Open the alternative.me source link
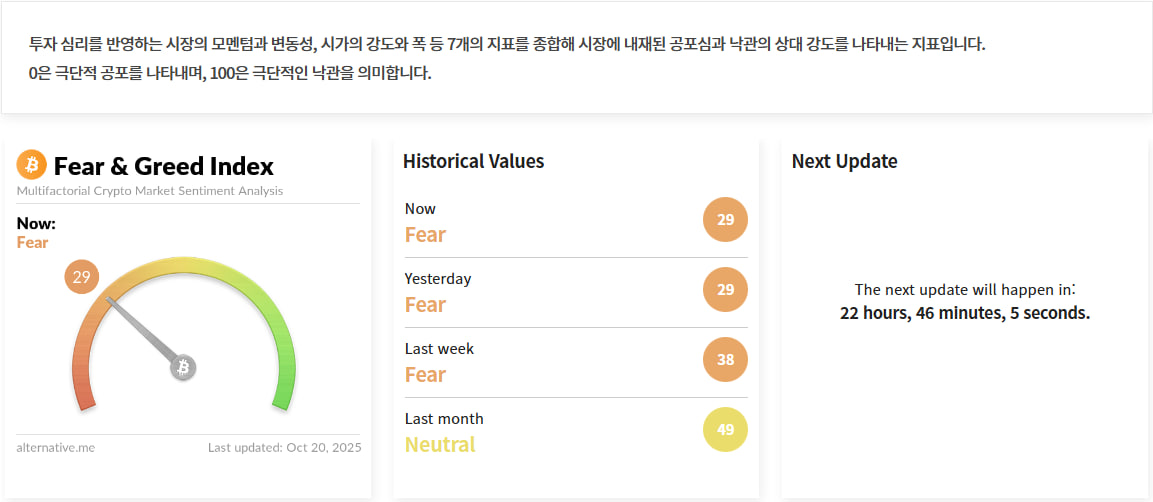This screenshot has height=502, width=1153. [56, 448]
